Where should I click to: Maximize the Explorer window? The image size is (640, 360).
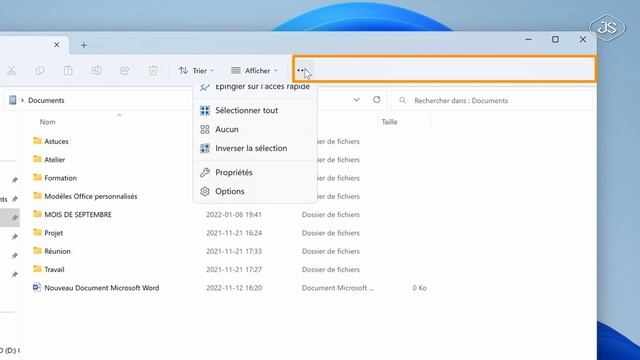point(556,40)
